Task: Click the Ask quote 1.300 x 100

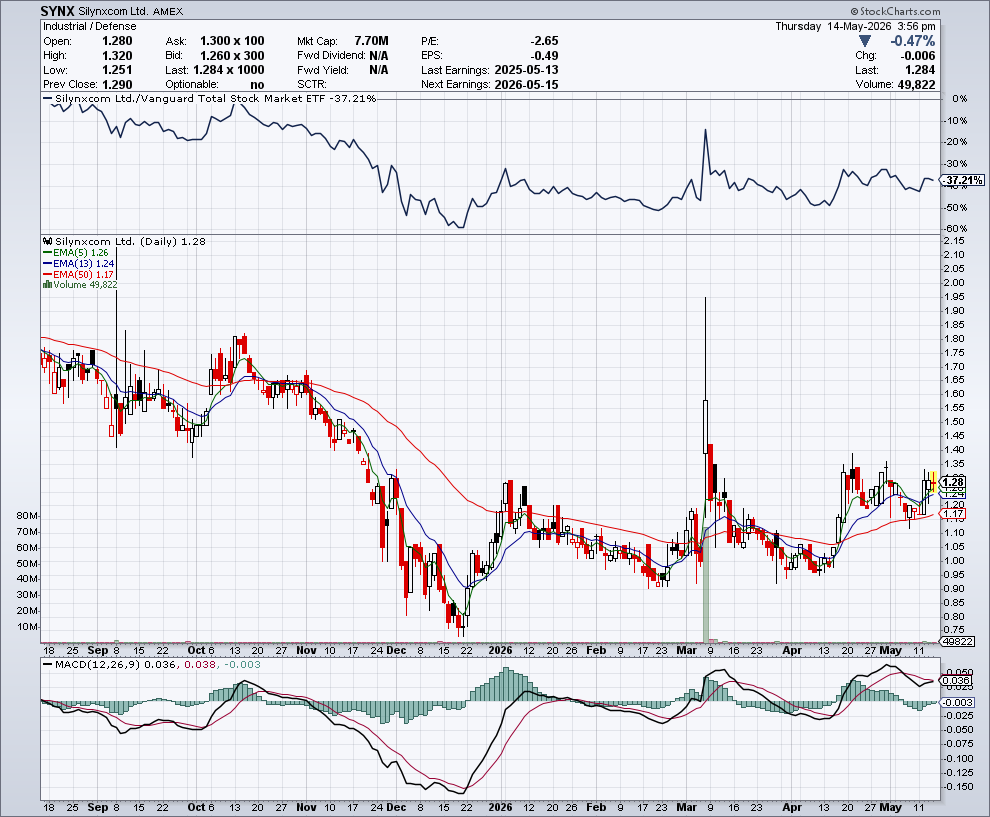Action: 232,41
